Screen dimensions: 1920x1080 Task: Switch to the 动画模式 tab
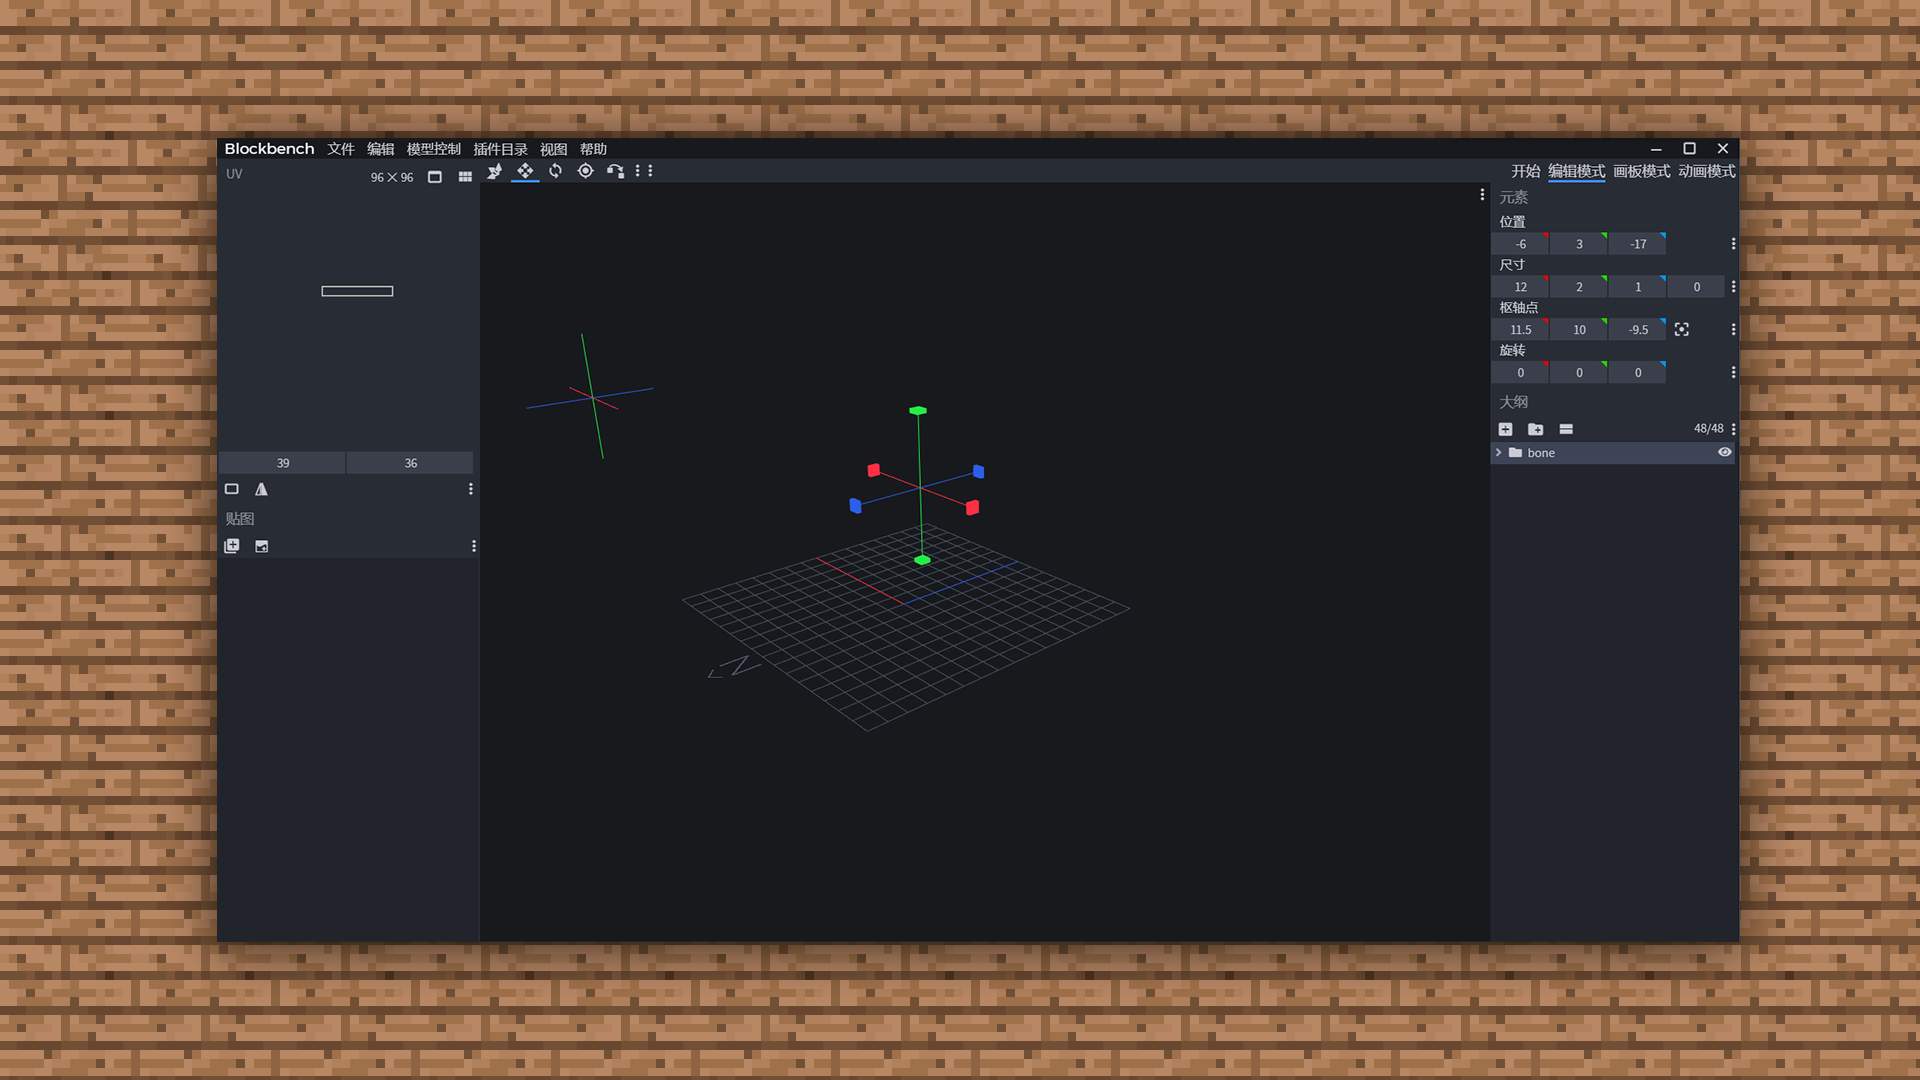click(x=1706, y=171)
